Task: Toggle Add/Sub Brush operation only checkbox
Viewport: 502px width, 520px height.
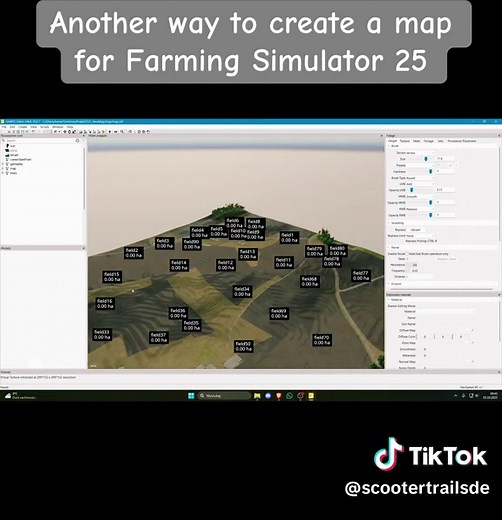Action: [x=407, y=254]
